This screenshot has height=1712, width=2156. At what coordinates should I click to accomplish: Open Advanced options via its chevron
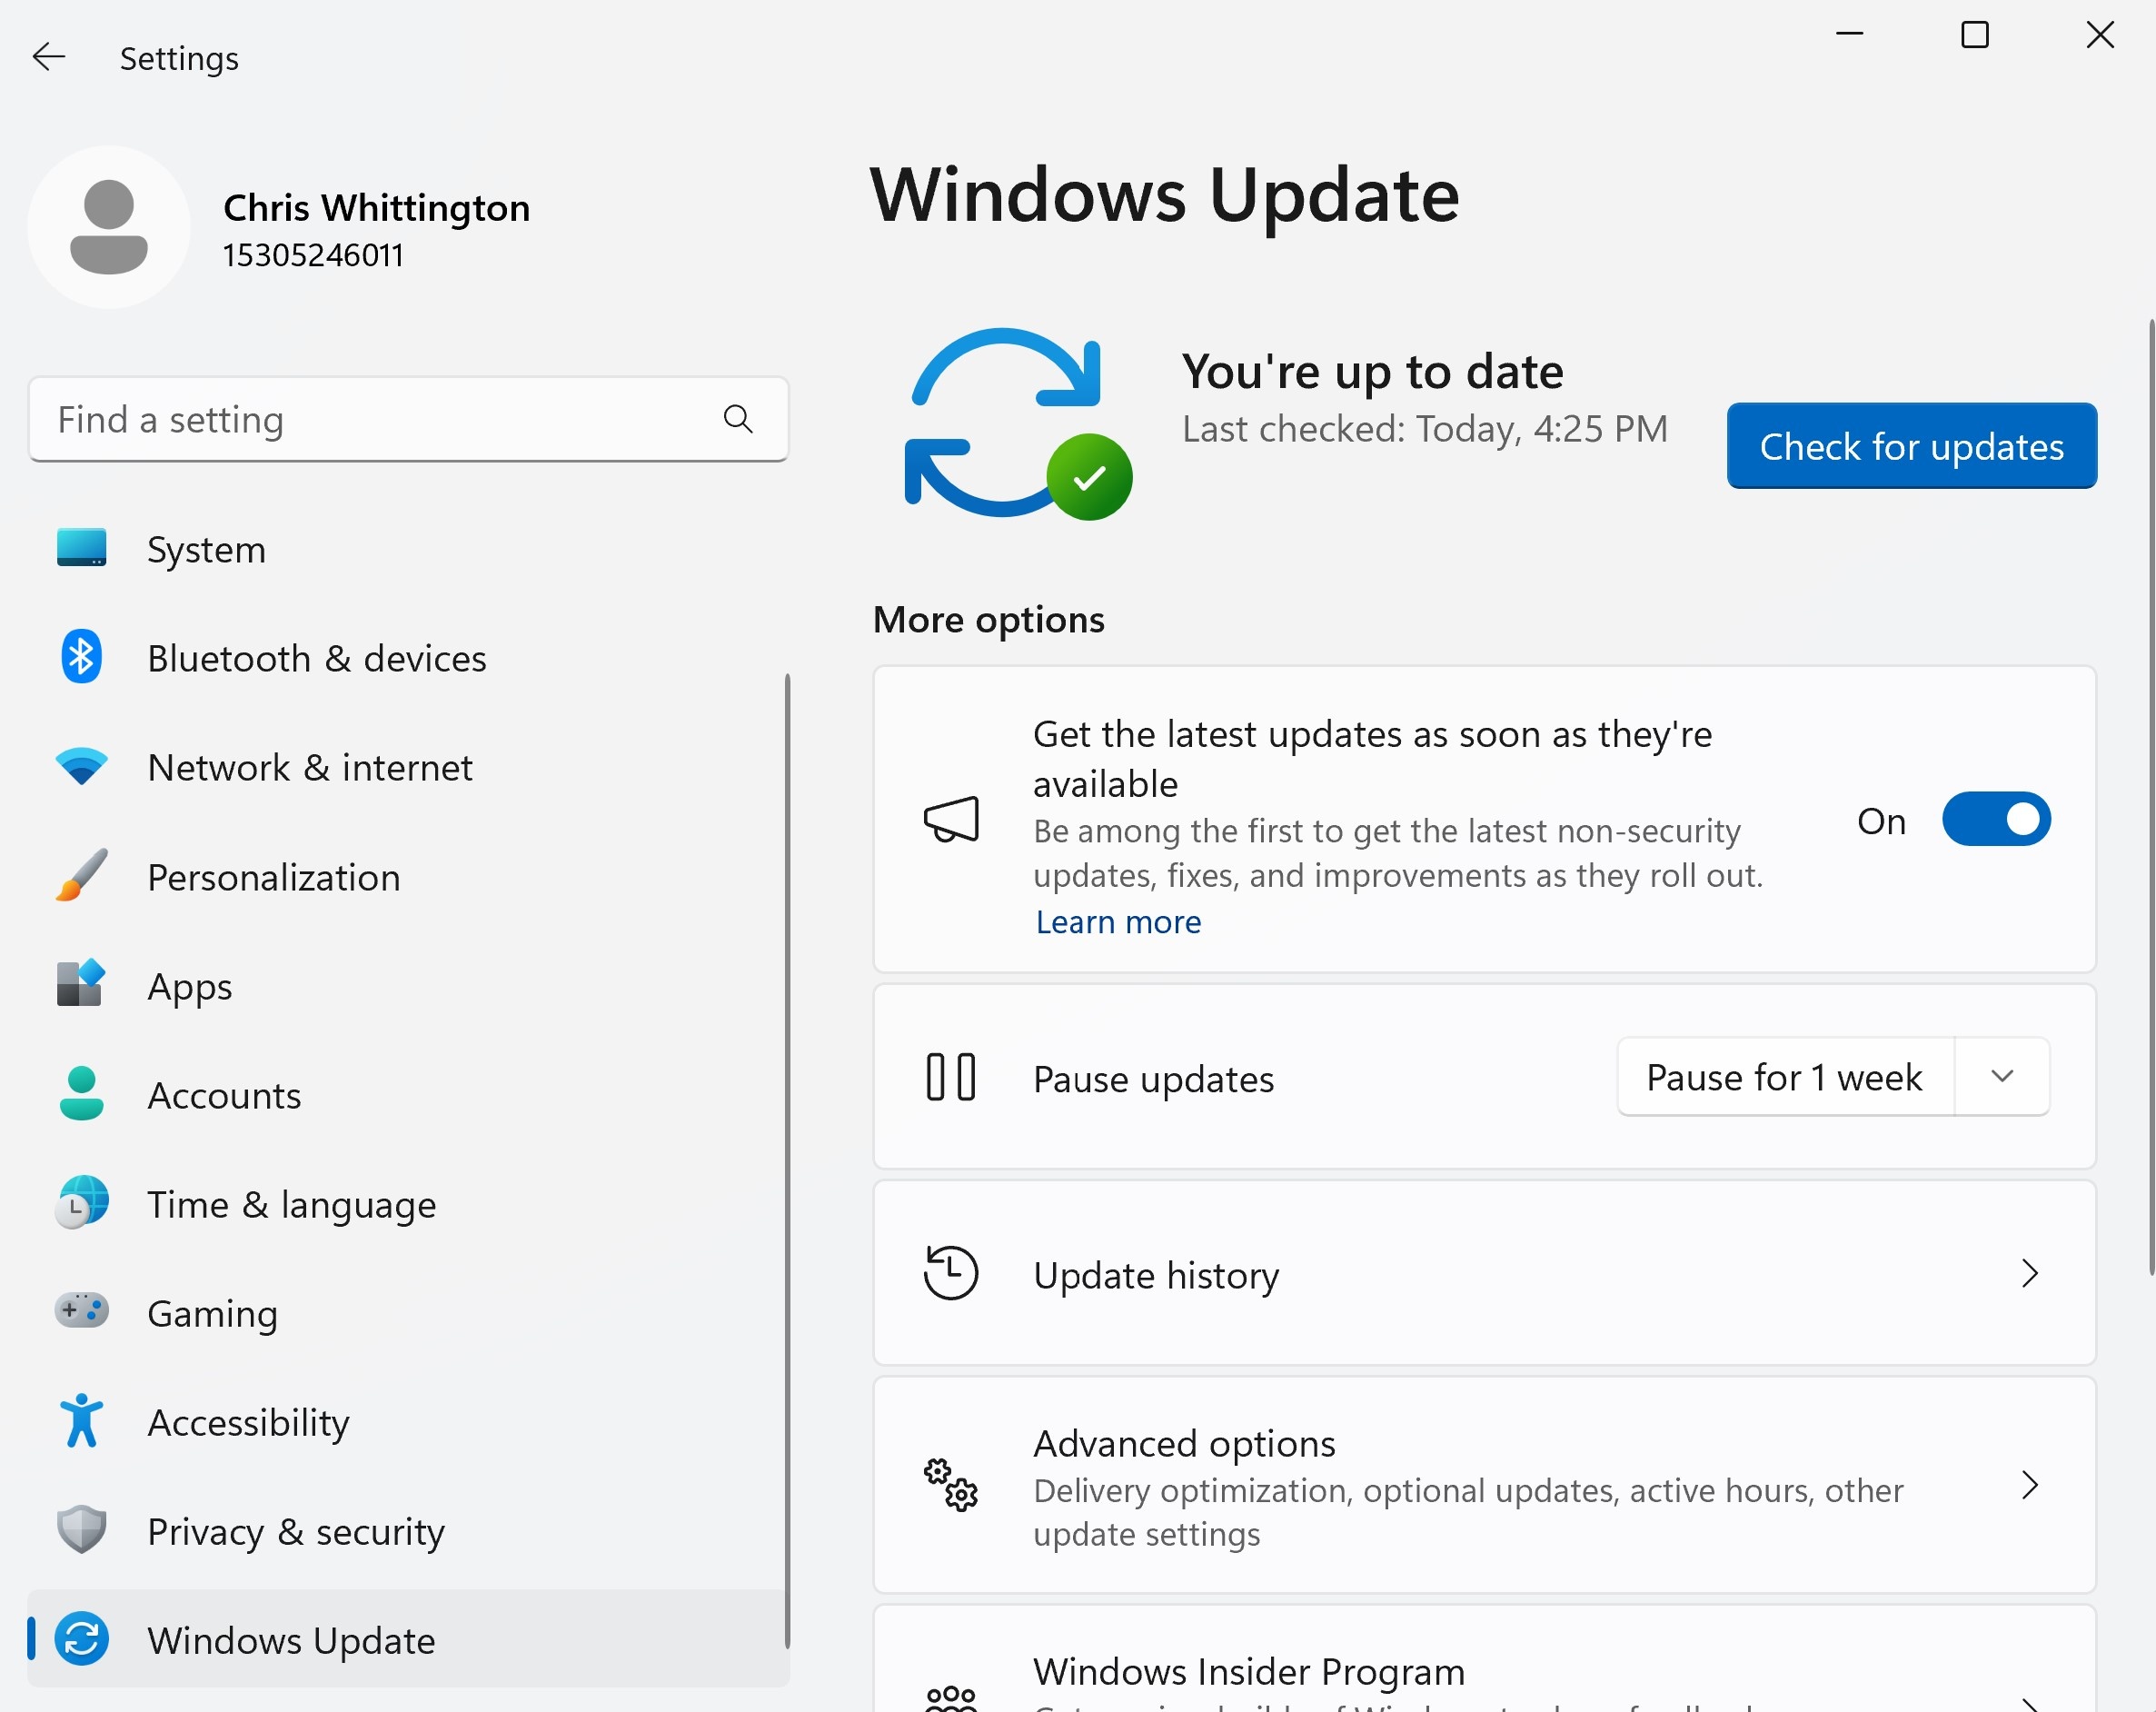coord(2029,1485)
